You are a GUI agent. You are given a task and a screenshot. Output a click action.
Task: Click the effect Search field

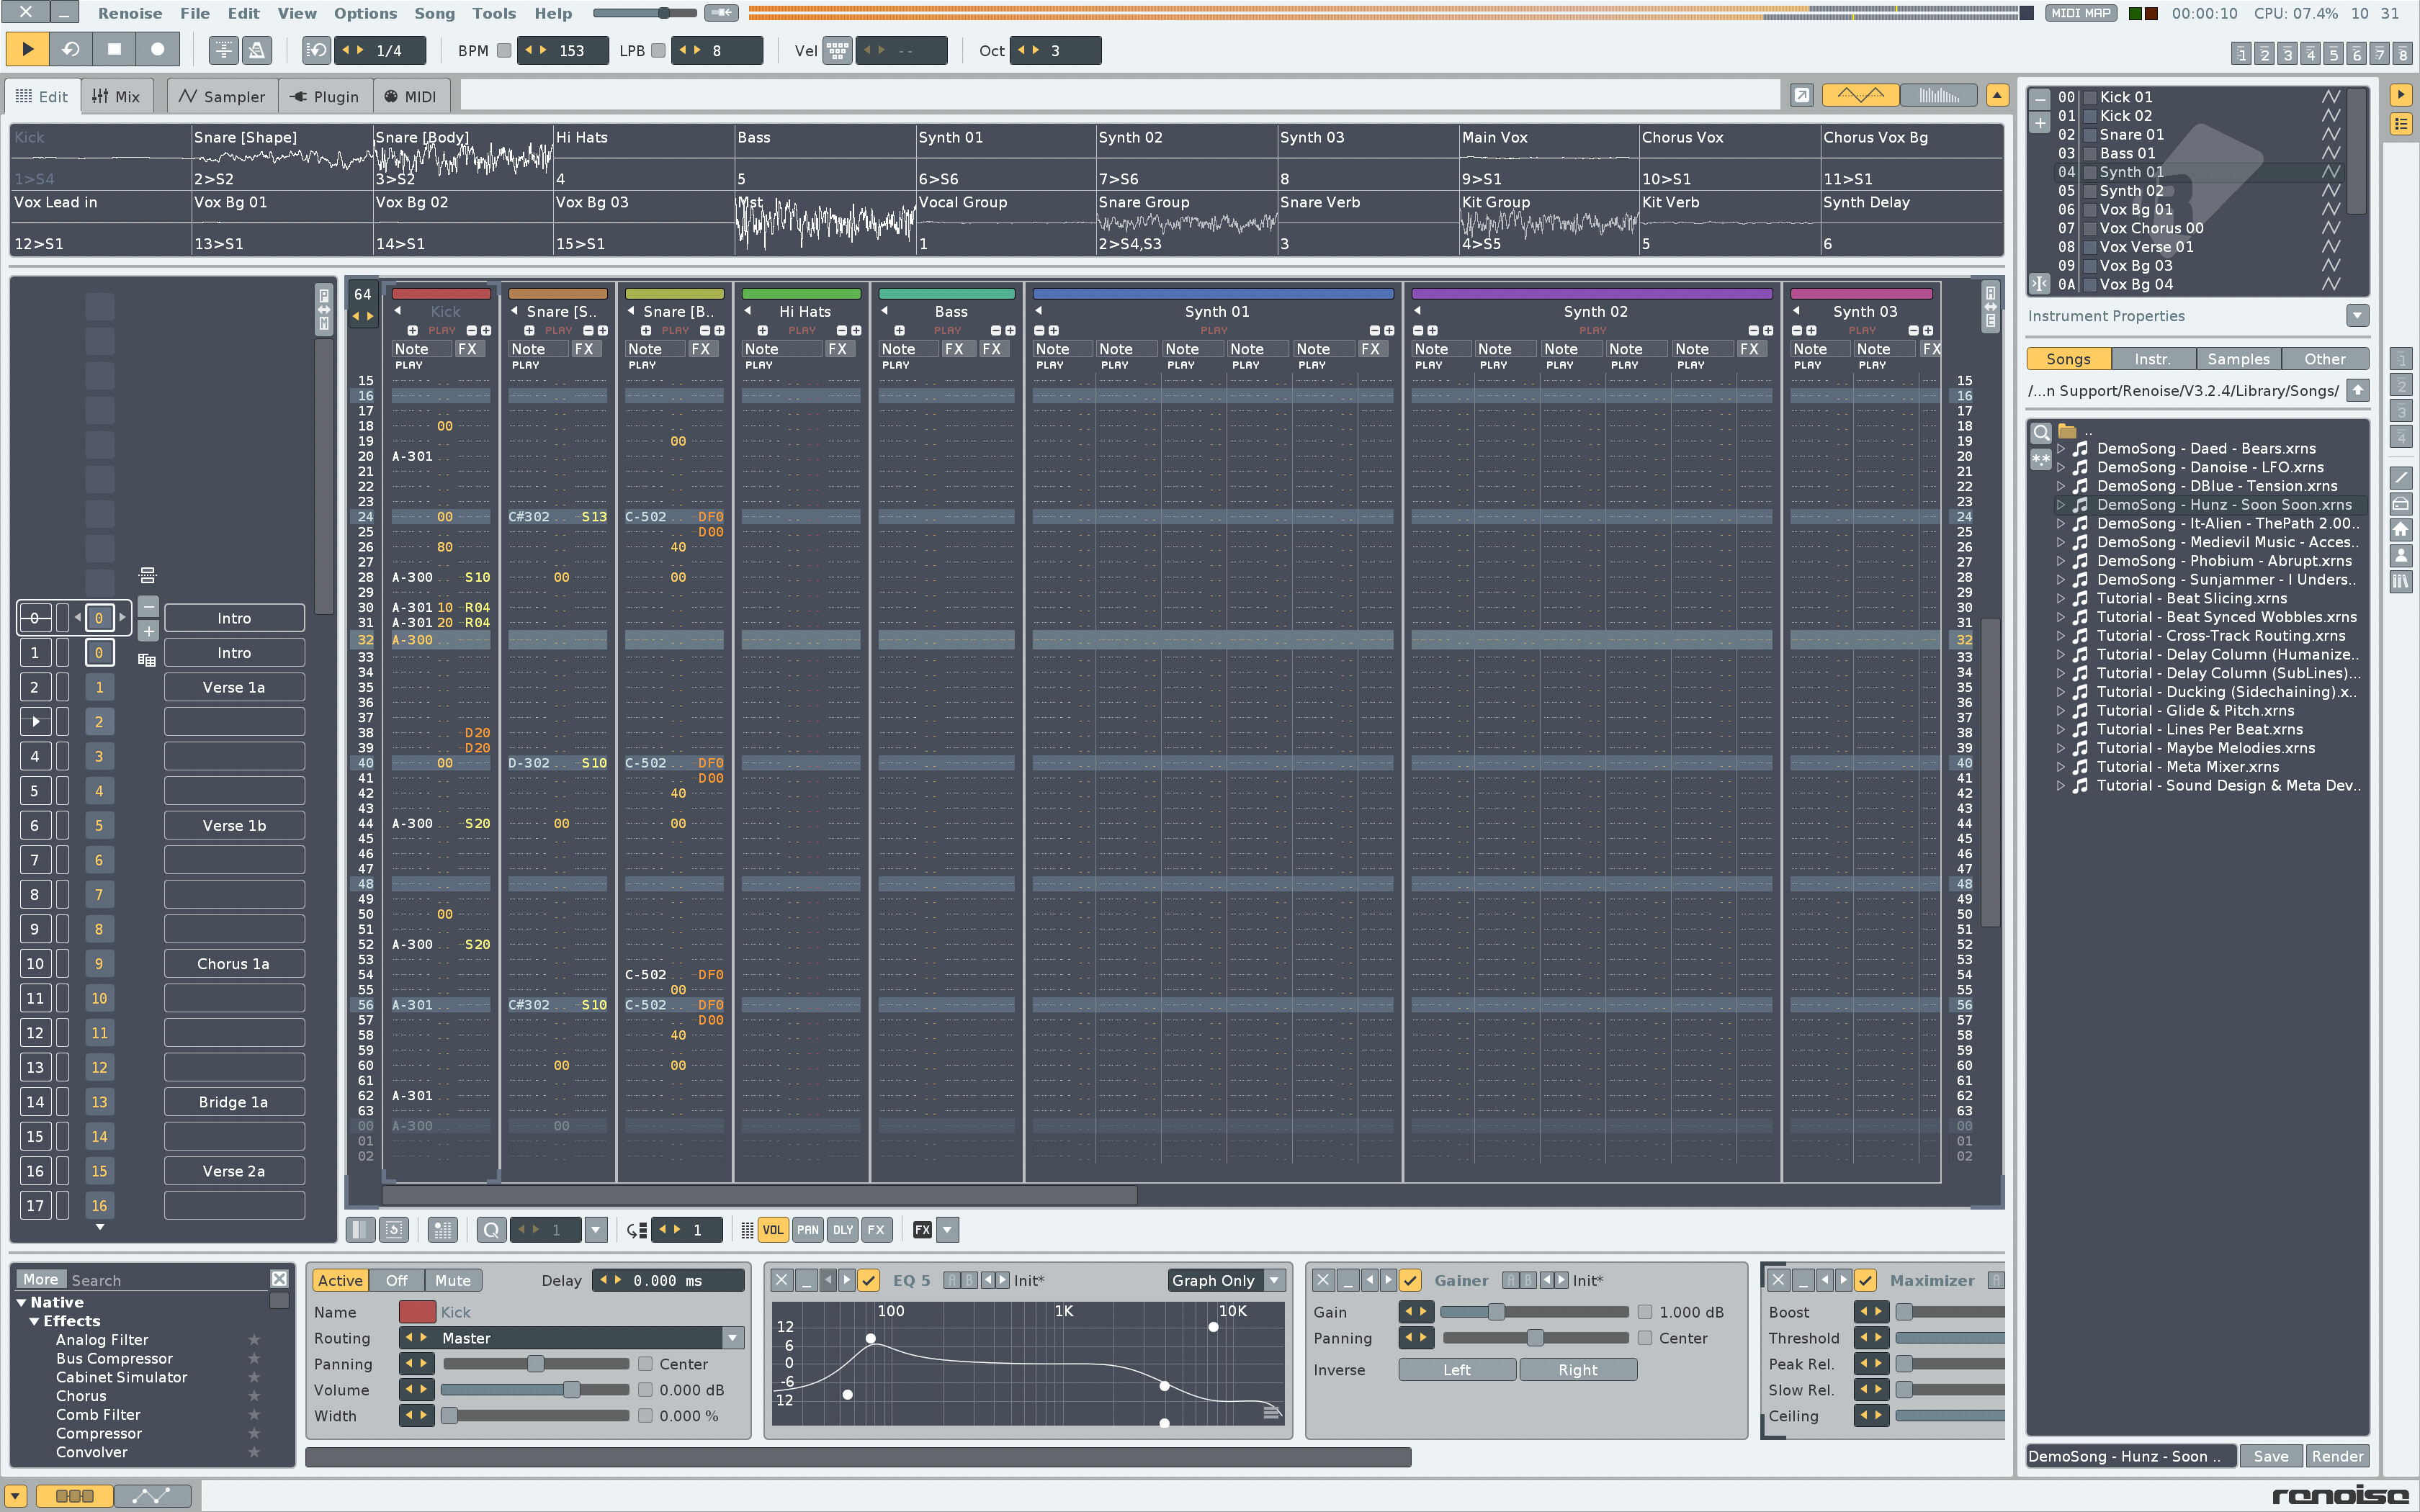(x=168, y=1280)
